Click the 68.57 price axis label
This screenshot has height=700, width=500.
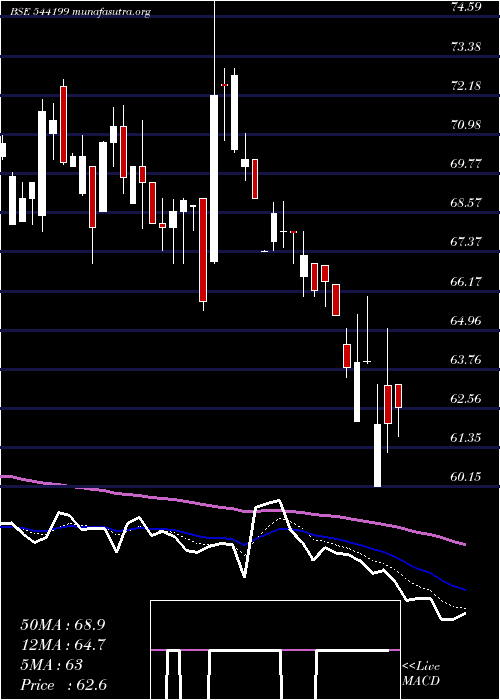467,203
